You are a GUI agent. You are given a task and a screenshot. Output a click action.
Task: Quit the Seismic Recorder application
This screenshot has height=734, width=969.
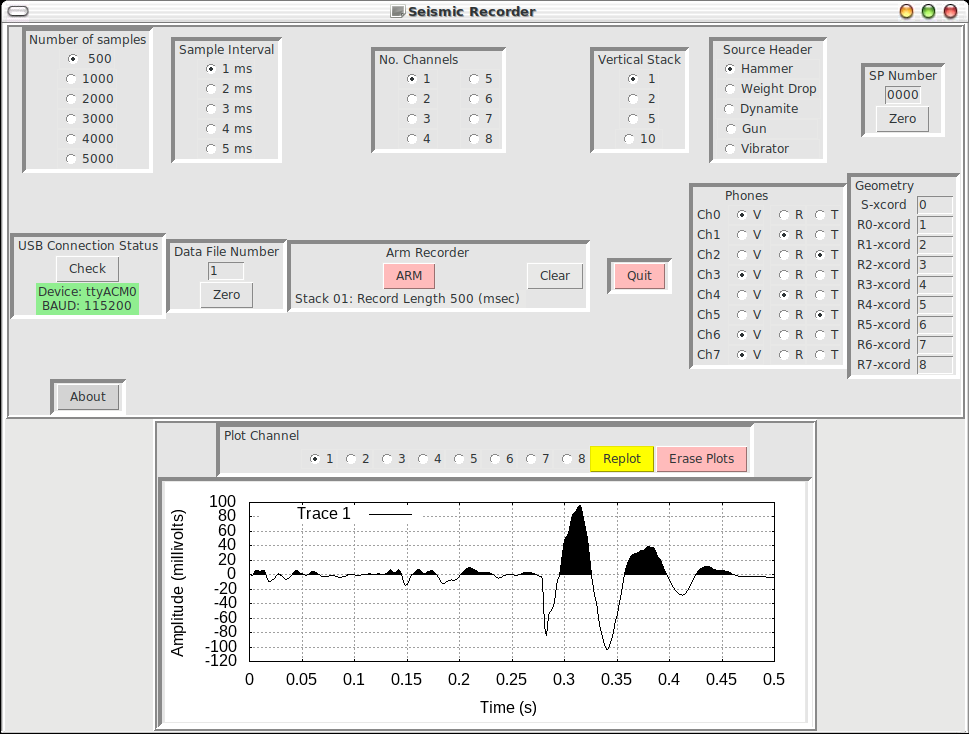pos(638,275)
